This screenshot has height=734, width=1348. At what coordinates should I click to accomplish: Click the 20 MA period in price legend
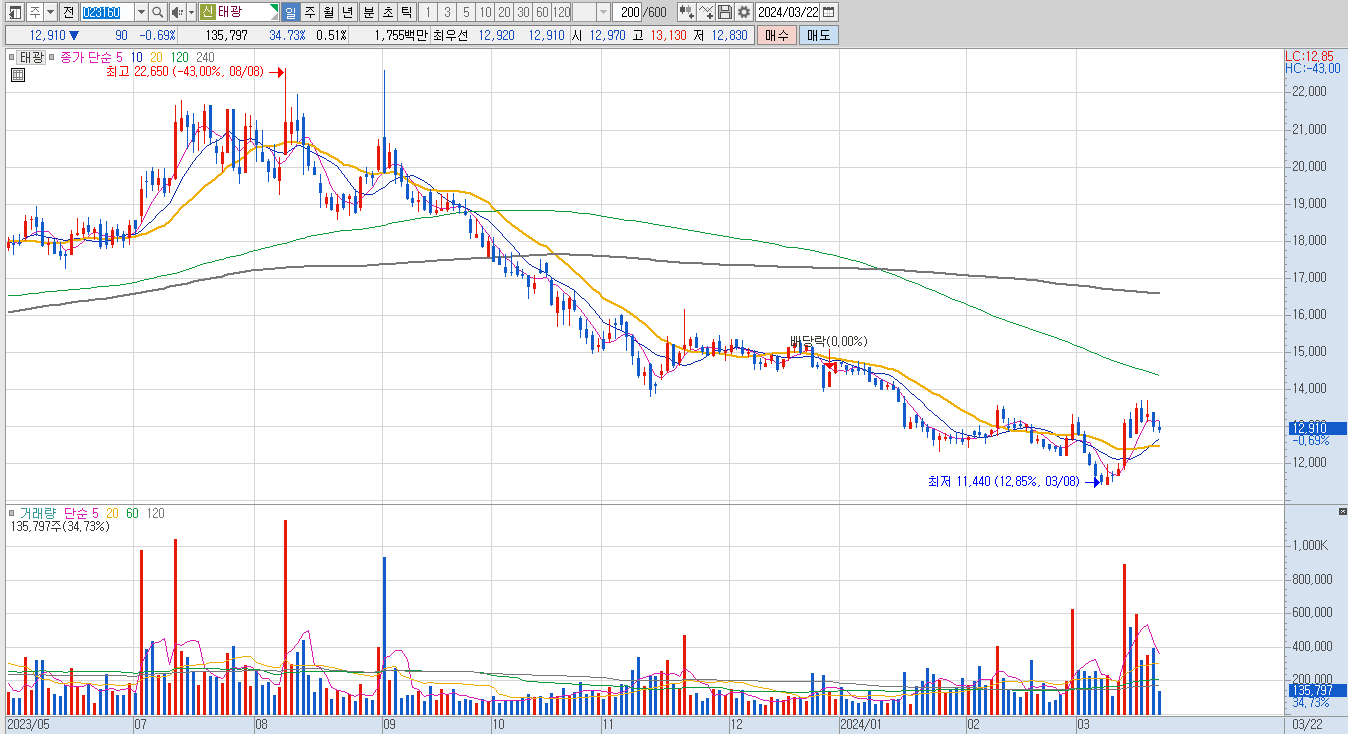tap(157, 57)
